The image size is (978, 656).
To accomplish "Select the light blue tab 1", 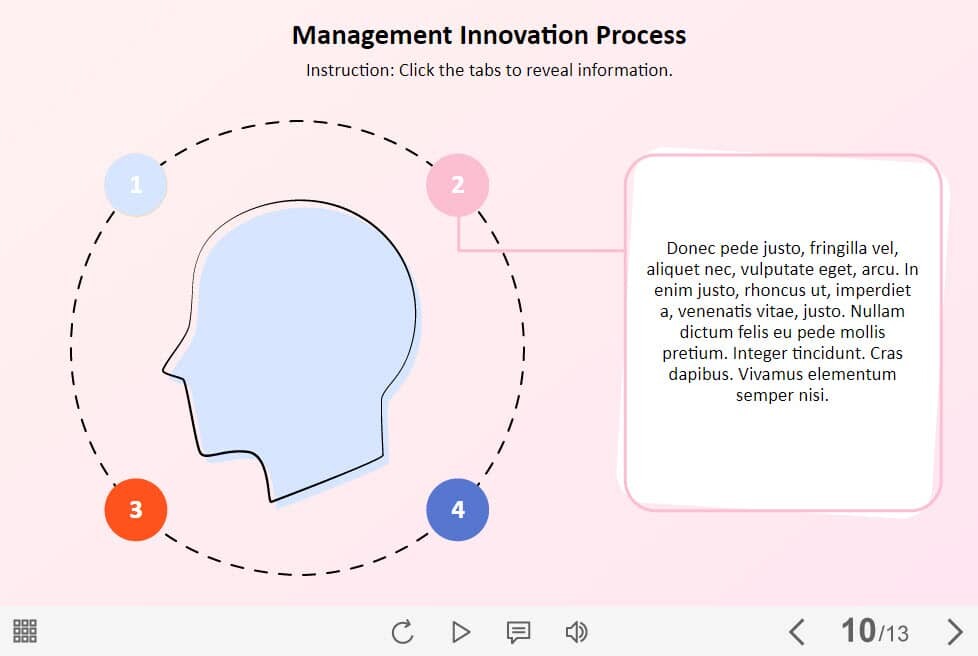I will click(136, 185).
